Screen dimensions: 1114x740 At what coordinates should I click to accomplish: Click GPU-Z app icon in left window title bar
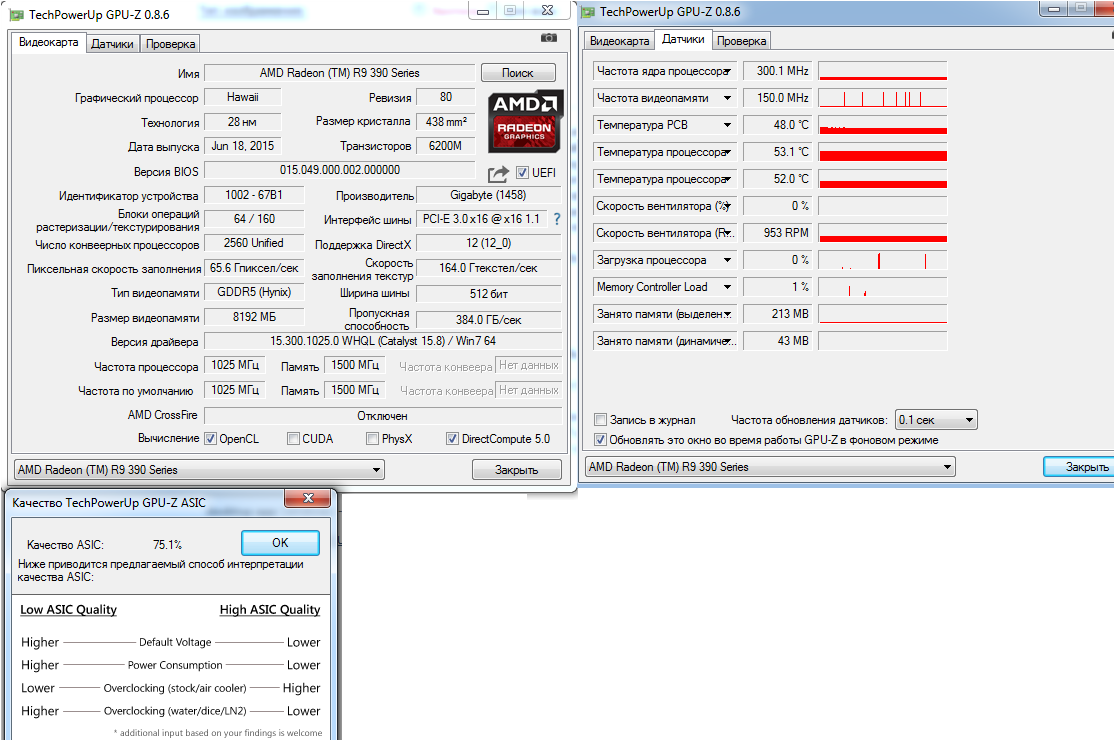[x=17, y=15]
